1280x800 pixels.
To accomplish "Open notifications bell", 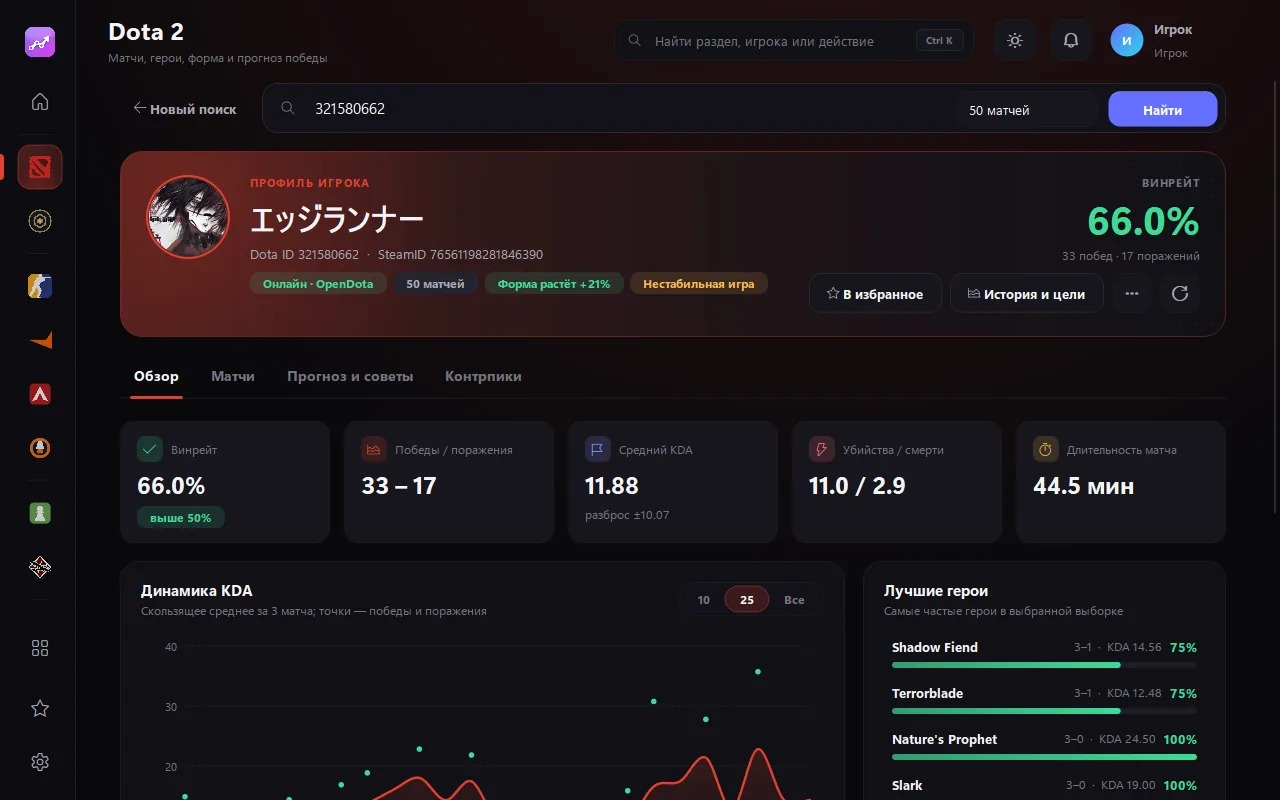I will pyautogui.click(x=1071, y=41).
